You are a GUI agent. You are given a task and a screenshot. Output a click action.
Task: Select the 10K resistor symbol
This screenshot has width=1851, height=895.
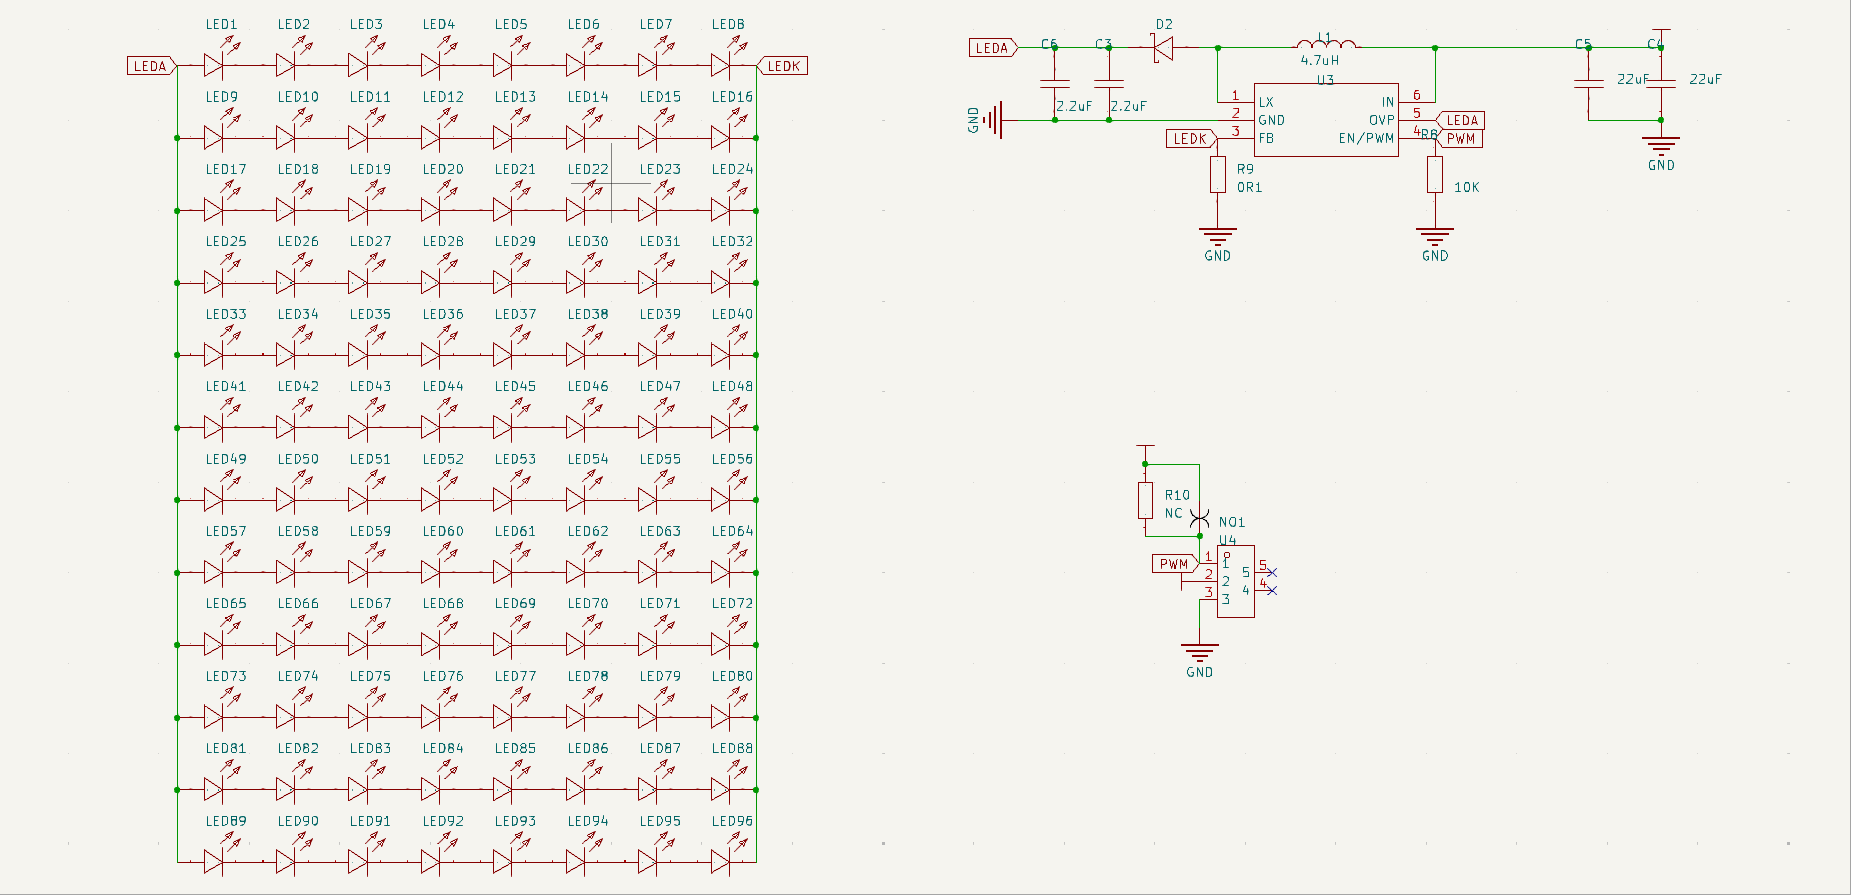tap(1435, 175)
